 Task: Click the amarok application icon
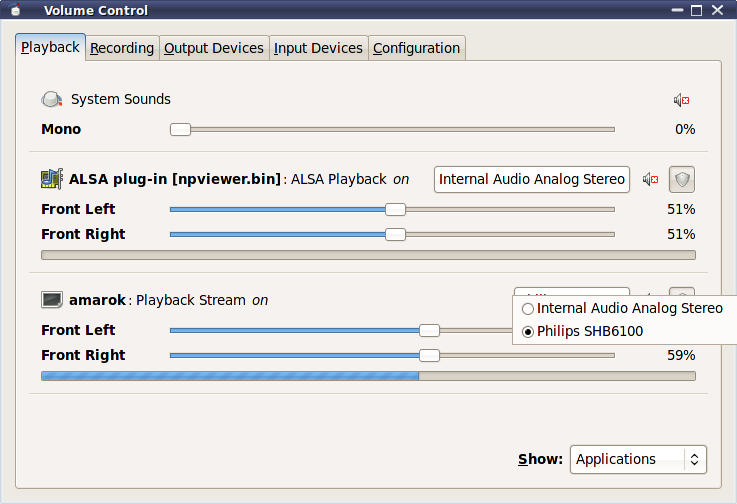point(52,300)
